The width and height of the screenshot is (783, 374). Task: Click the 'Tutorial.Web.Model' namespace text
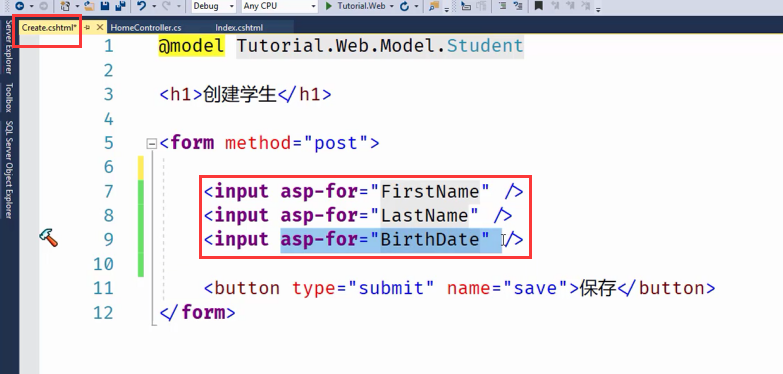[x=336, y=46]
